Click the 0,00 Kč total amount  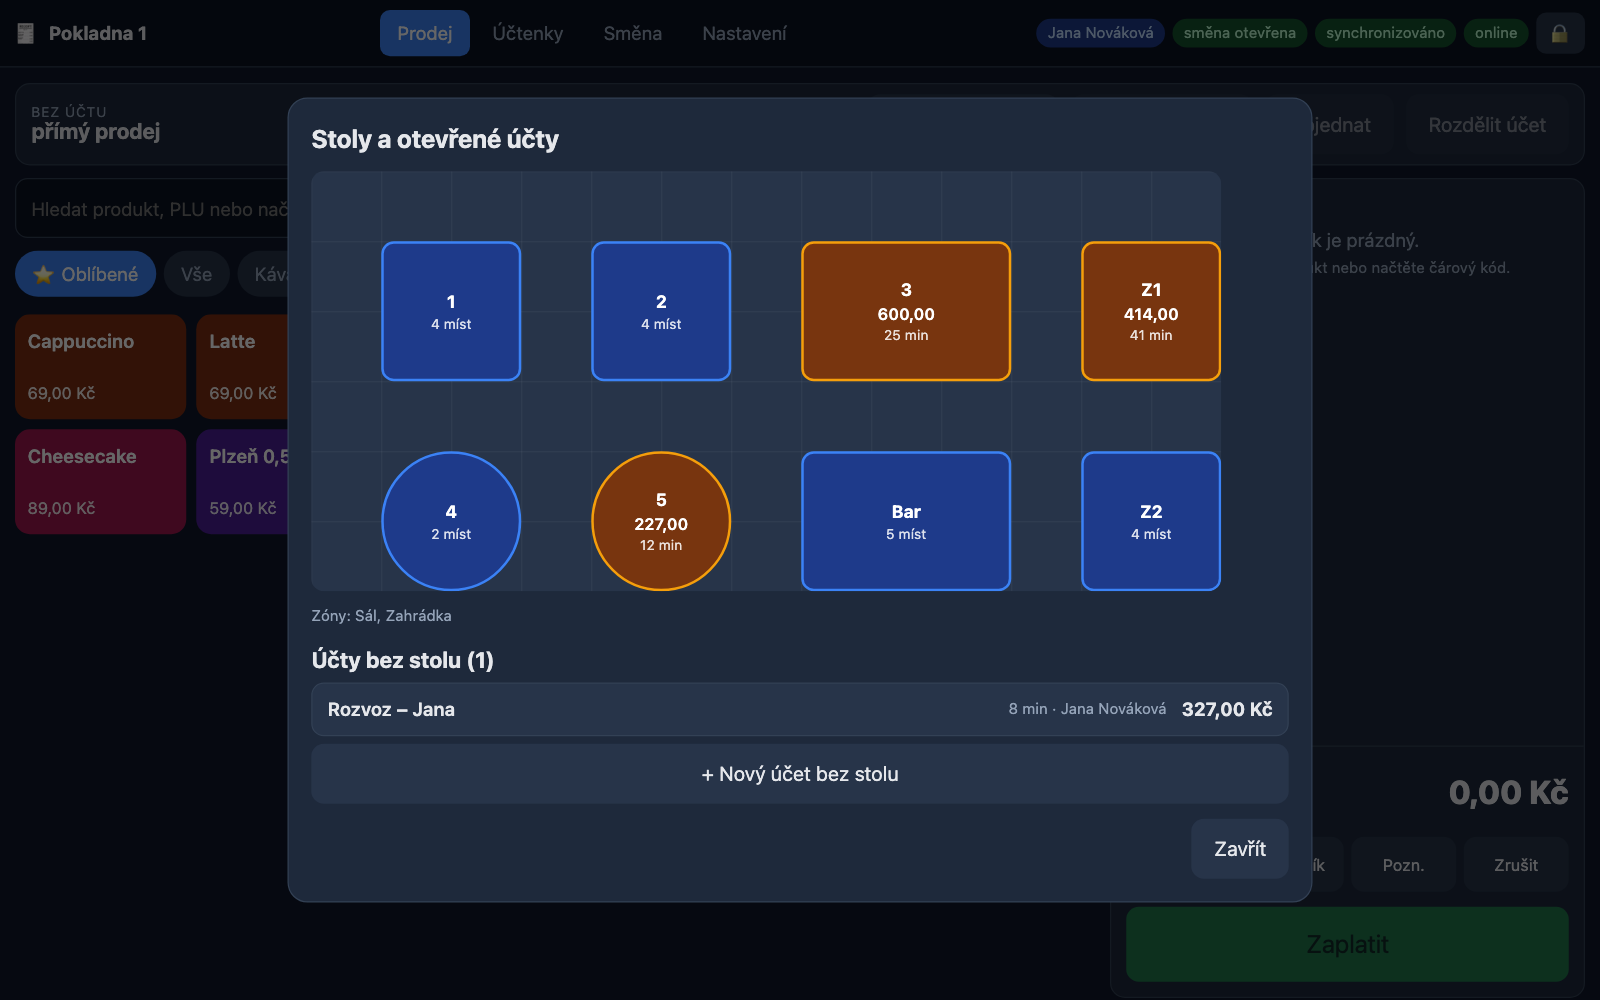(1508, 793)
